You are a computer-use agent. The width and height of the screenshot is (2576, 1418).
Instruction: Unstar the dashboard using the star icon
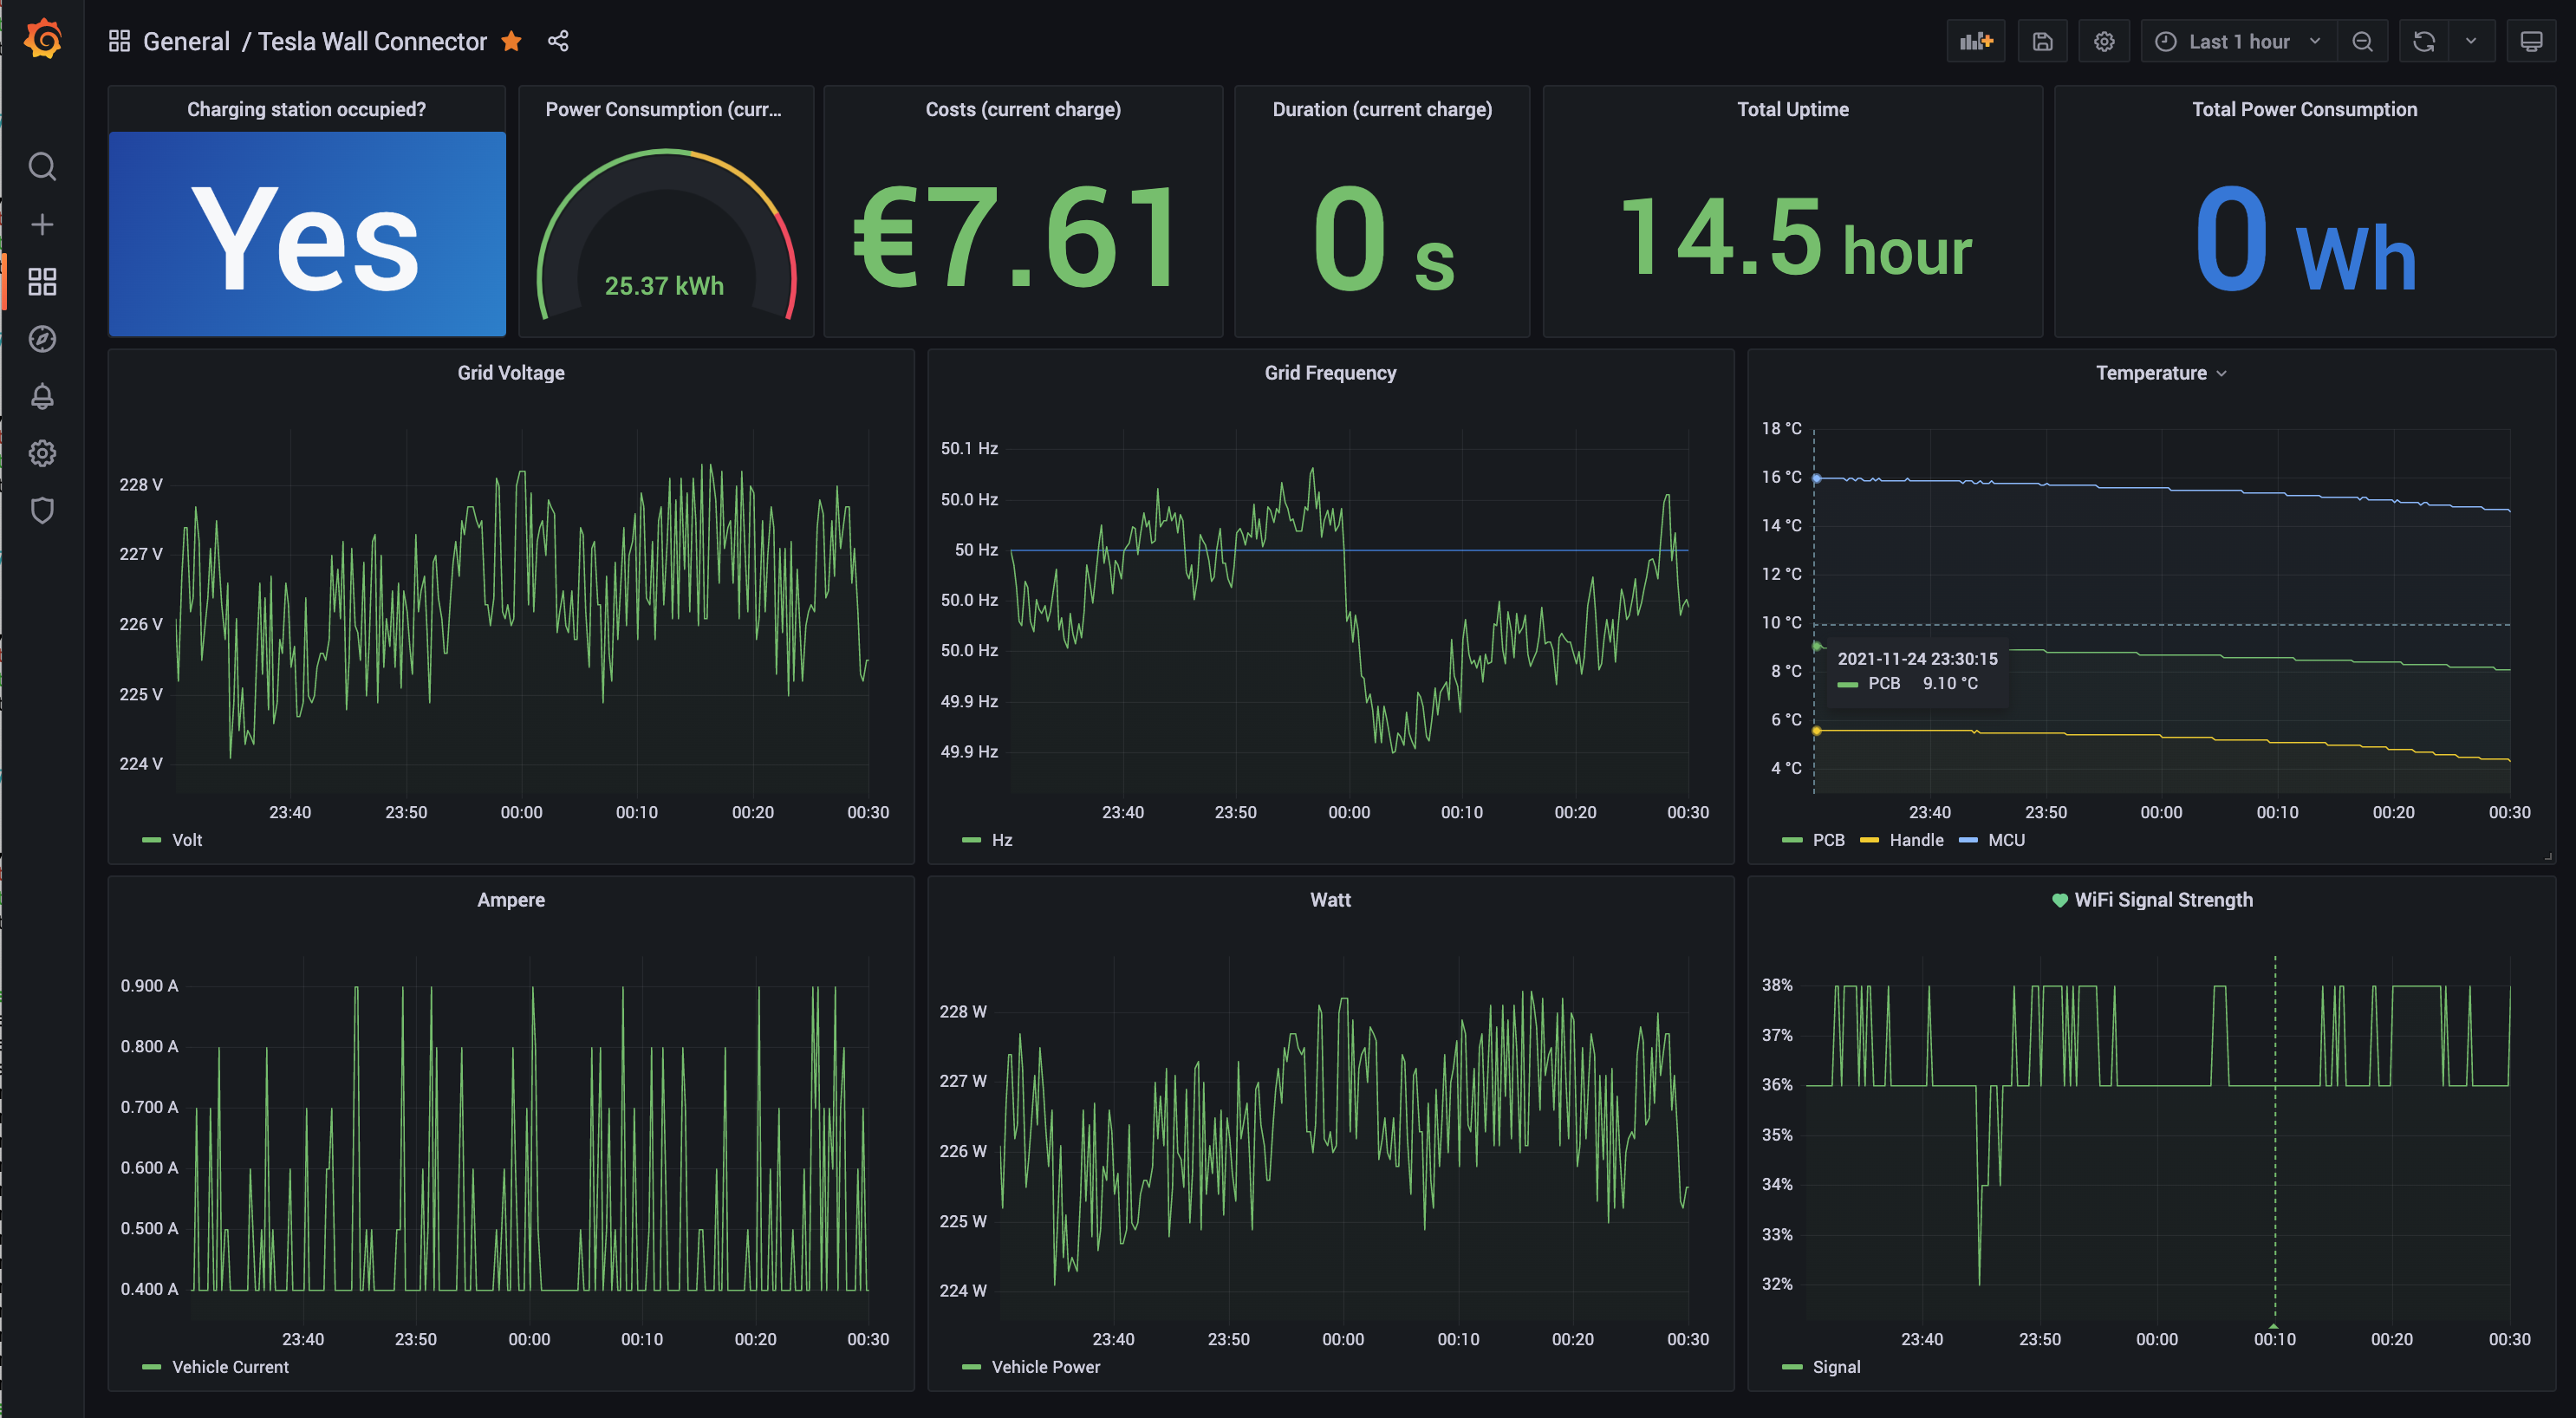click(x=512, y=41)
